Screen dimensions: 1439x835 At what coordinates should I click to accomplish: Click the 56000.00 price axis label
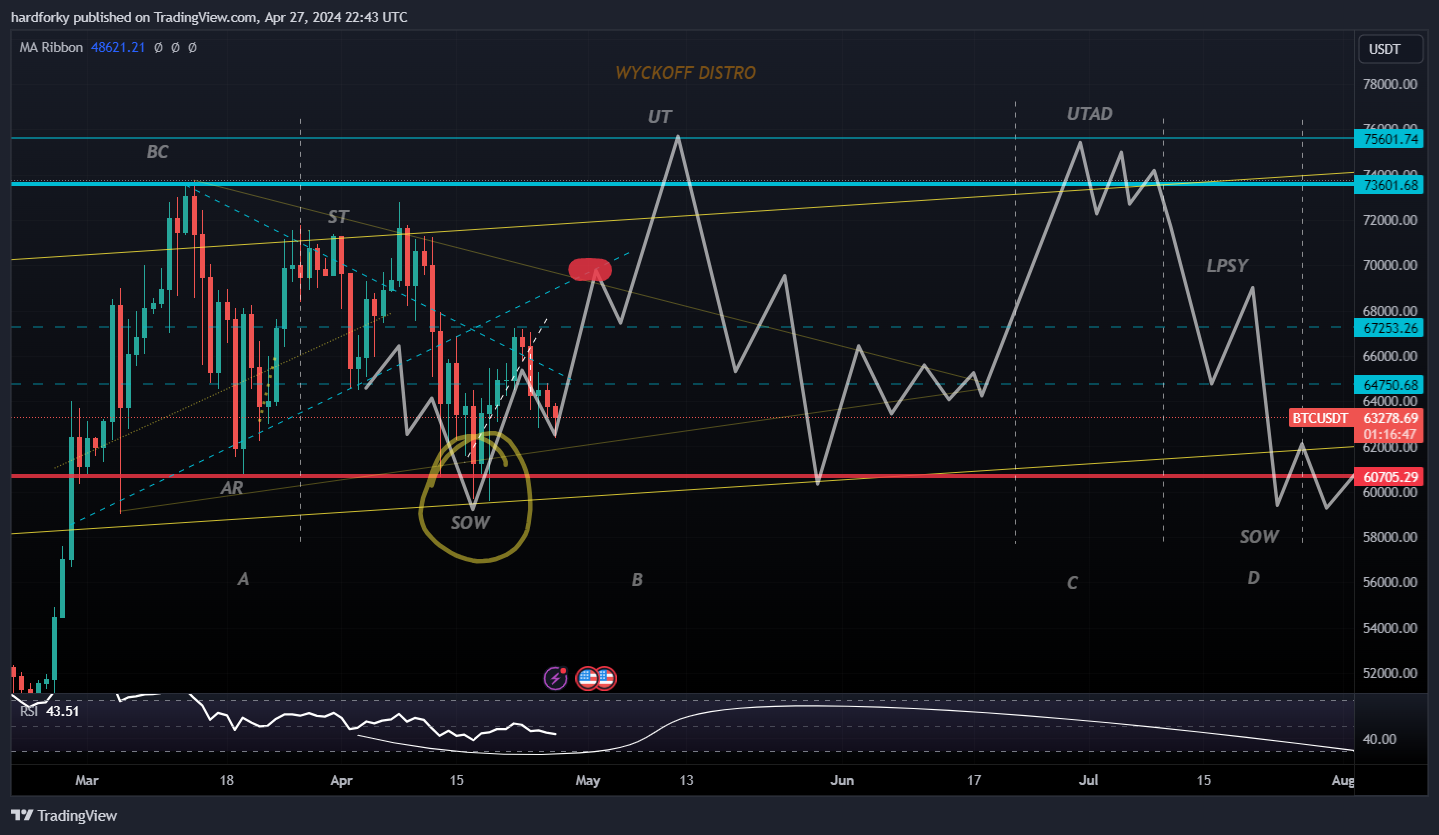coord(1391,582)
